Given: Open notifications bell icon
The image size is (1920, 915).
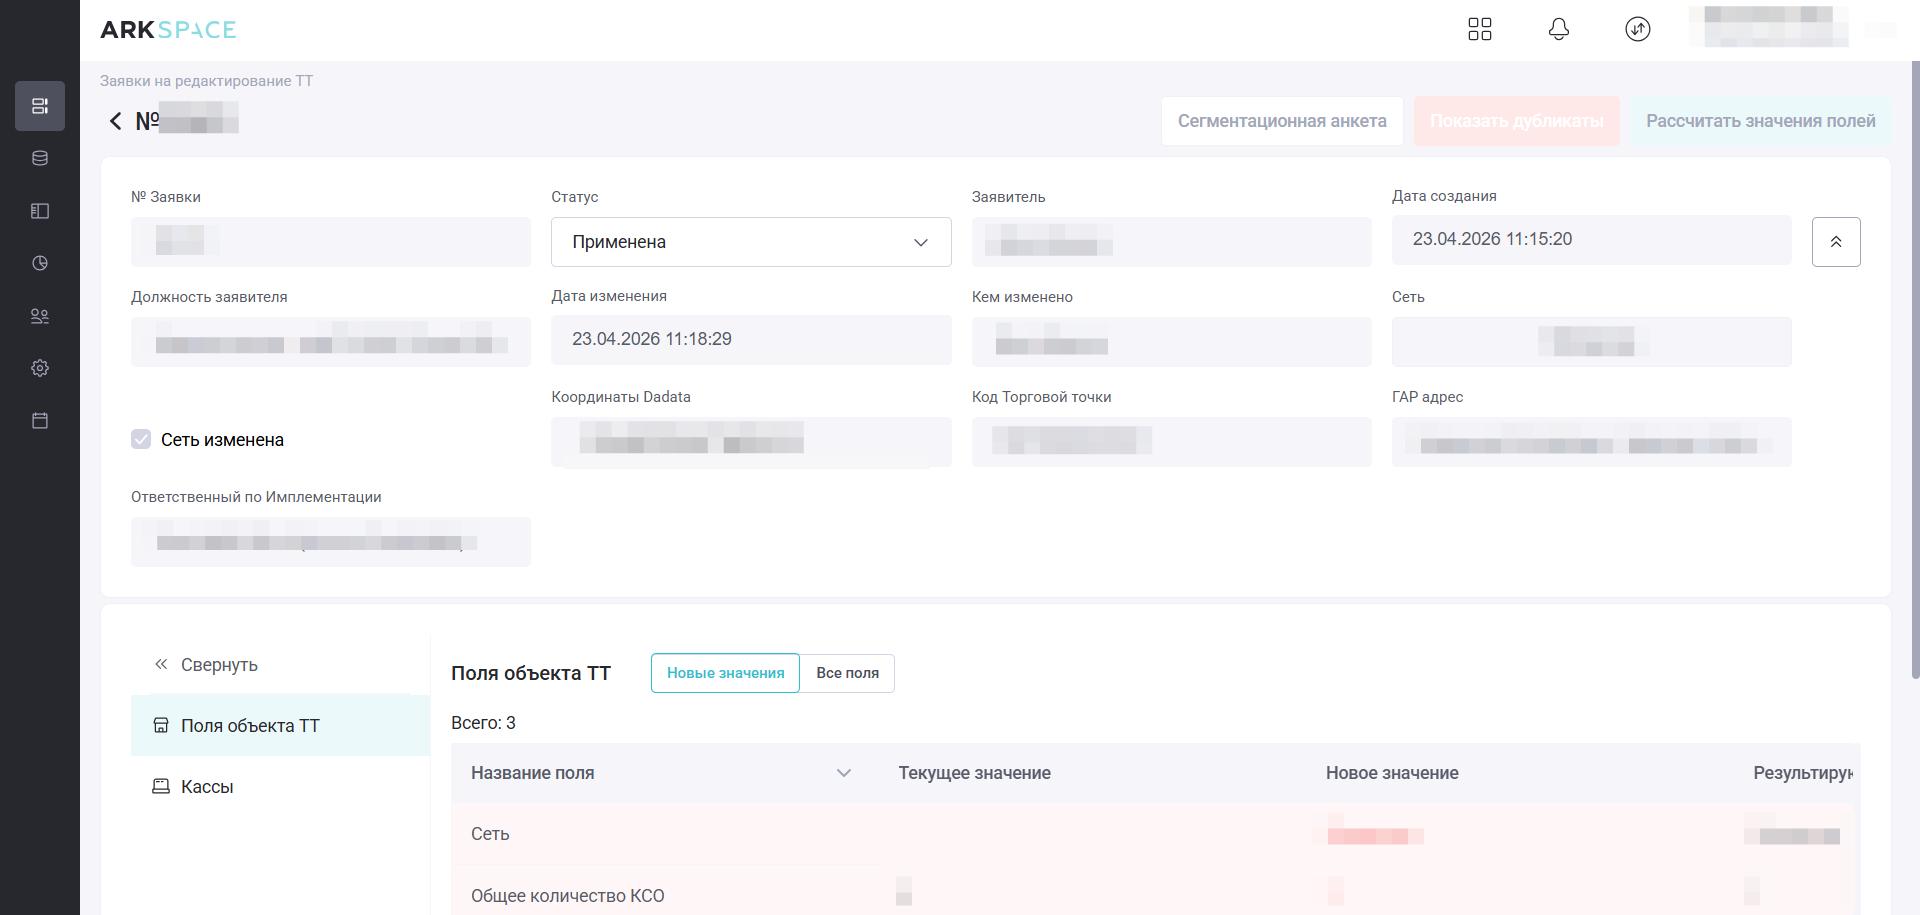Looking at the screenshot, I should 1558,29.
